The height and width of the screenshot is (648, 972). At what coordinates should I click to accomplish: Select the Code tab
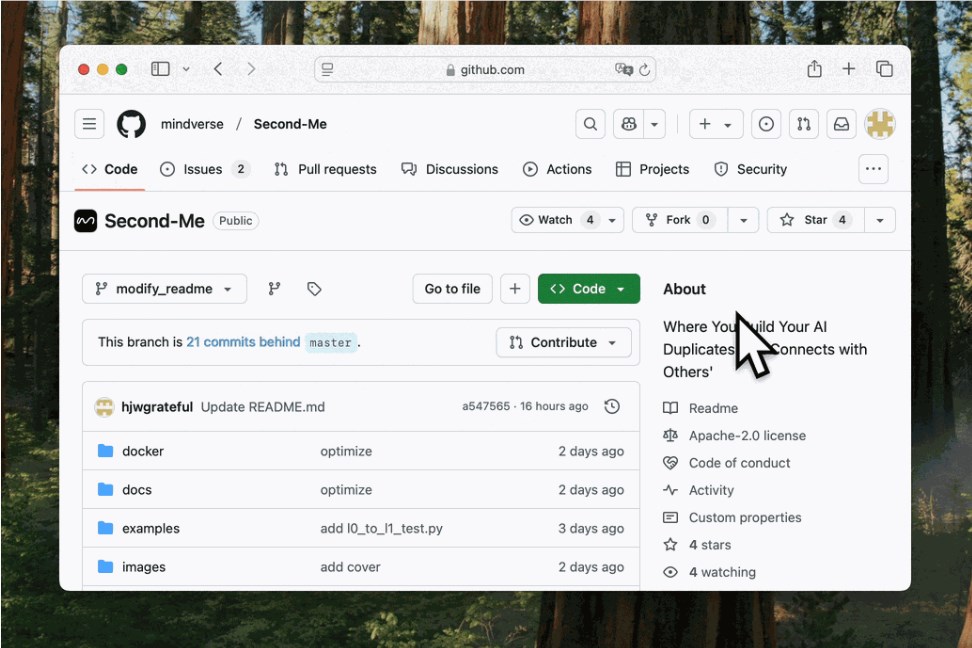click(110, 169)
